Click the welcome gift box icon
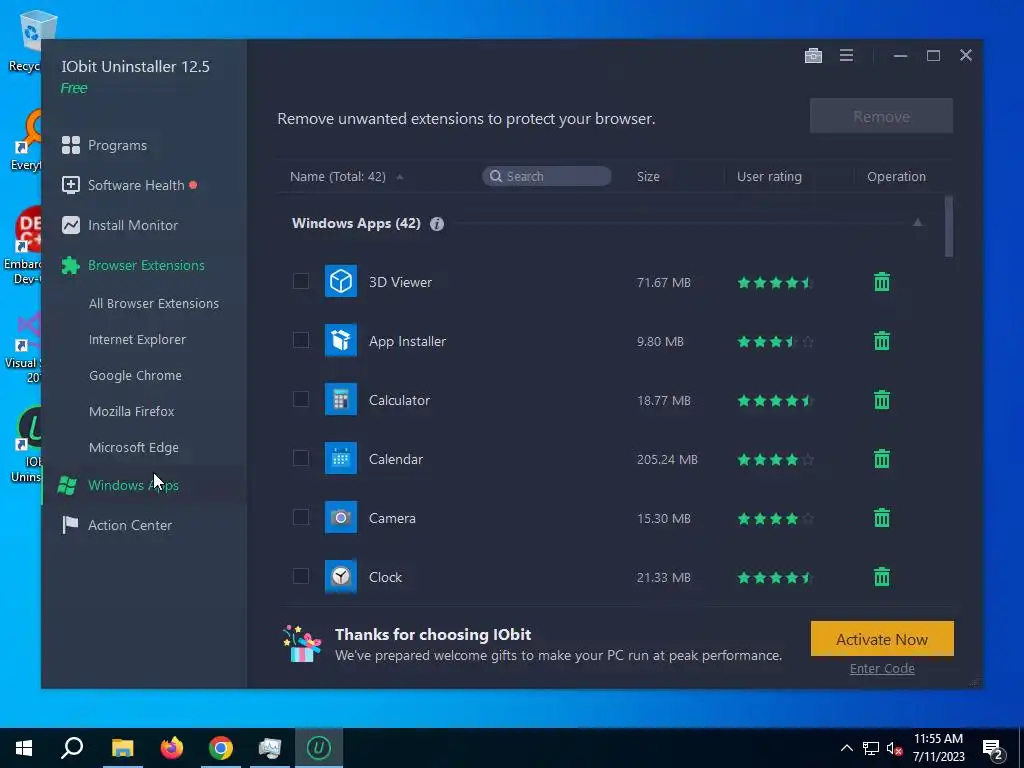The width and height of the screenshot is (1024, 768). click(x=302, y=644)
